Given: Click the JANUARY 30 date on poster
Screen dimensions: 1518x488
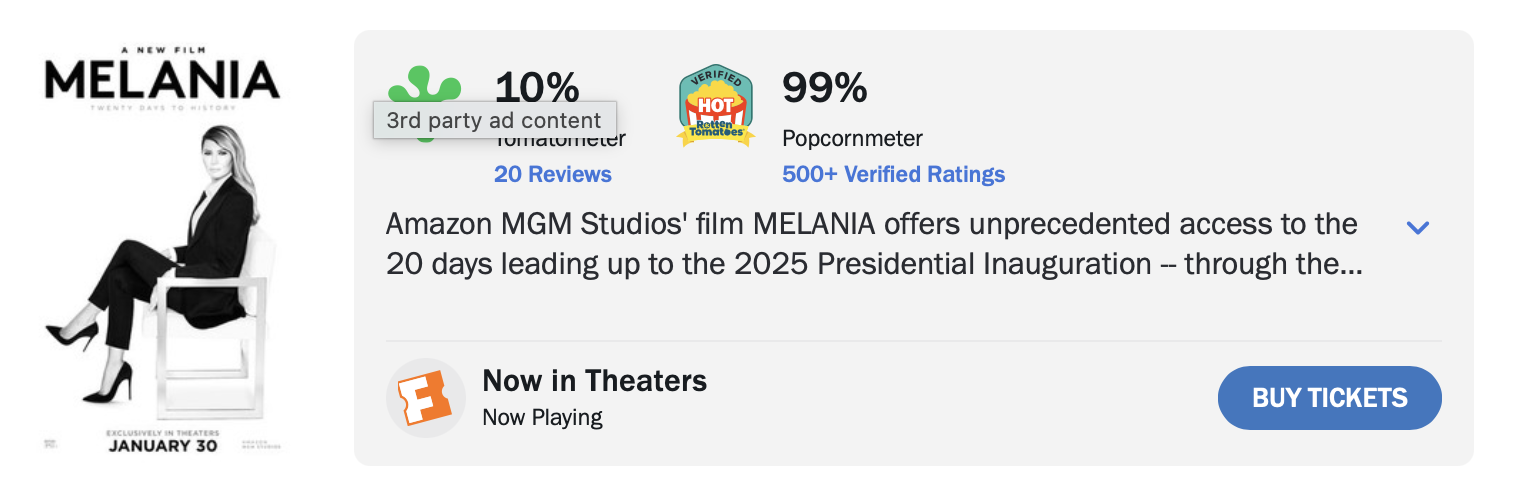Looking at the screenshot, I should (x=162, y=446).
